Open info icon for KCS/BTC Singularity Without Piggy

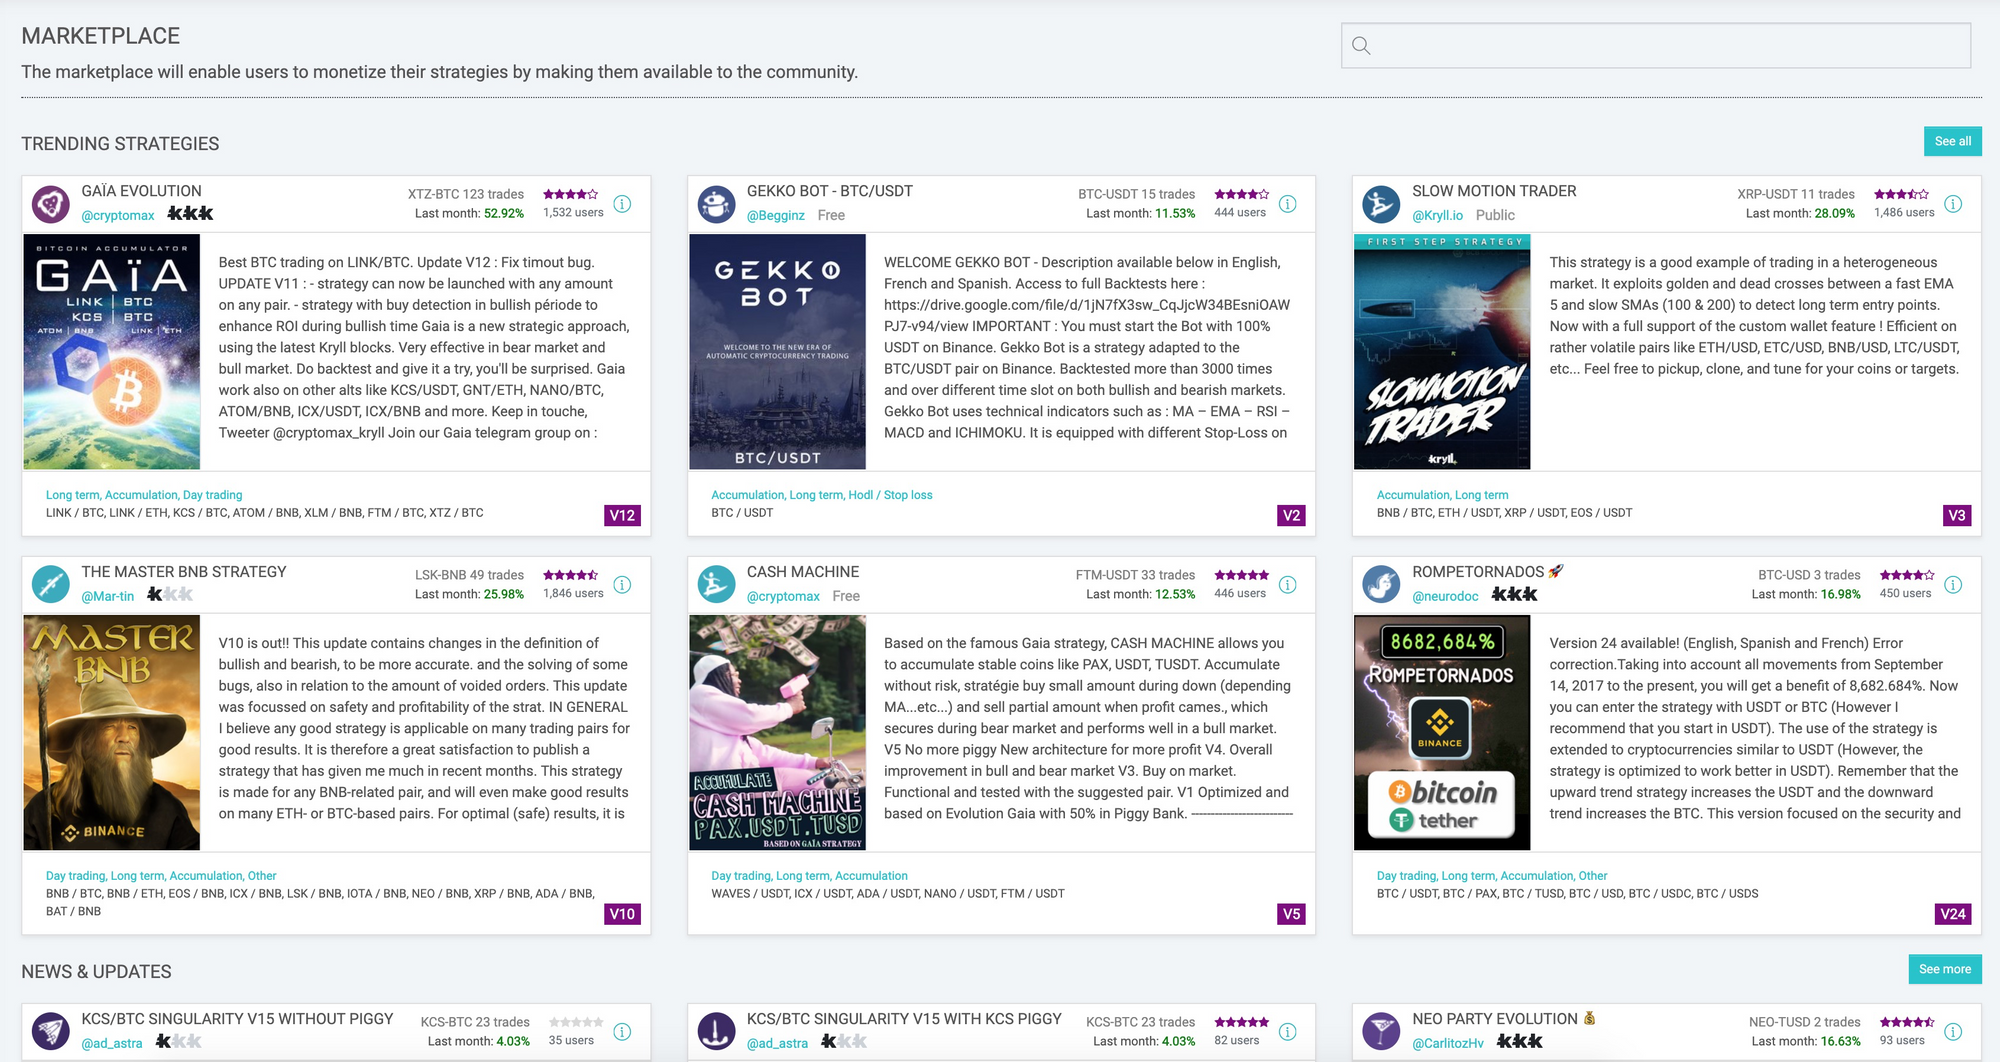point(622,1032)
